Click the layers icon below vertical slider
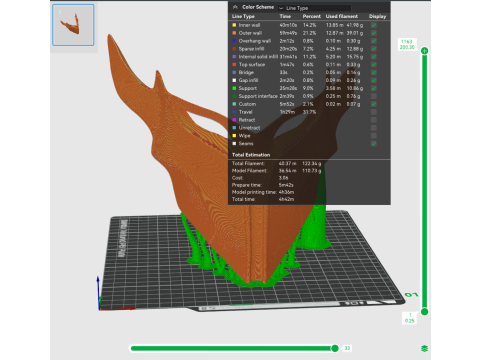 tap(424, 348)
